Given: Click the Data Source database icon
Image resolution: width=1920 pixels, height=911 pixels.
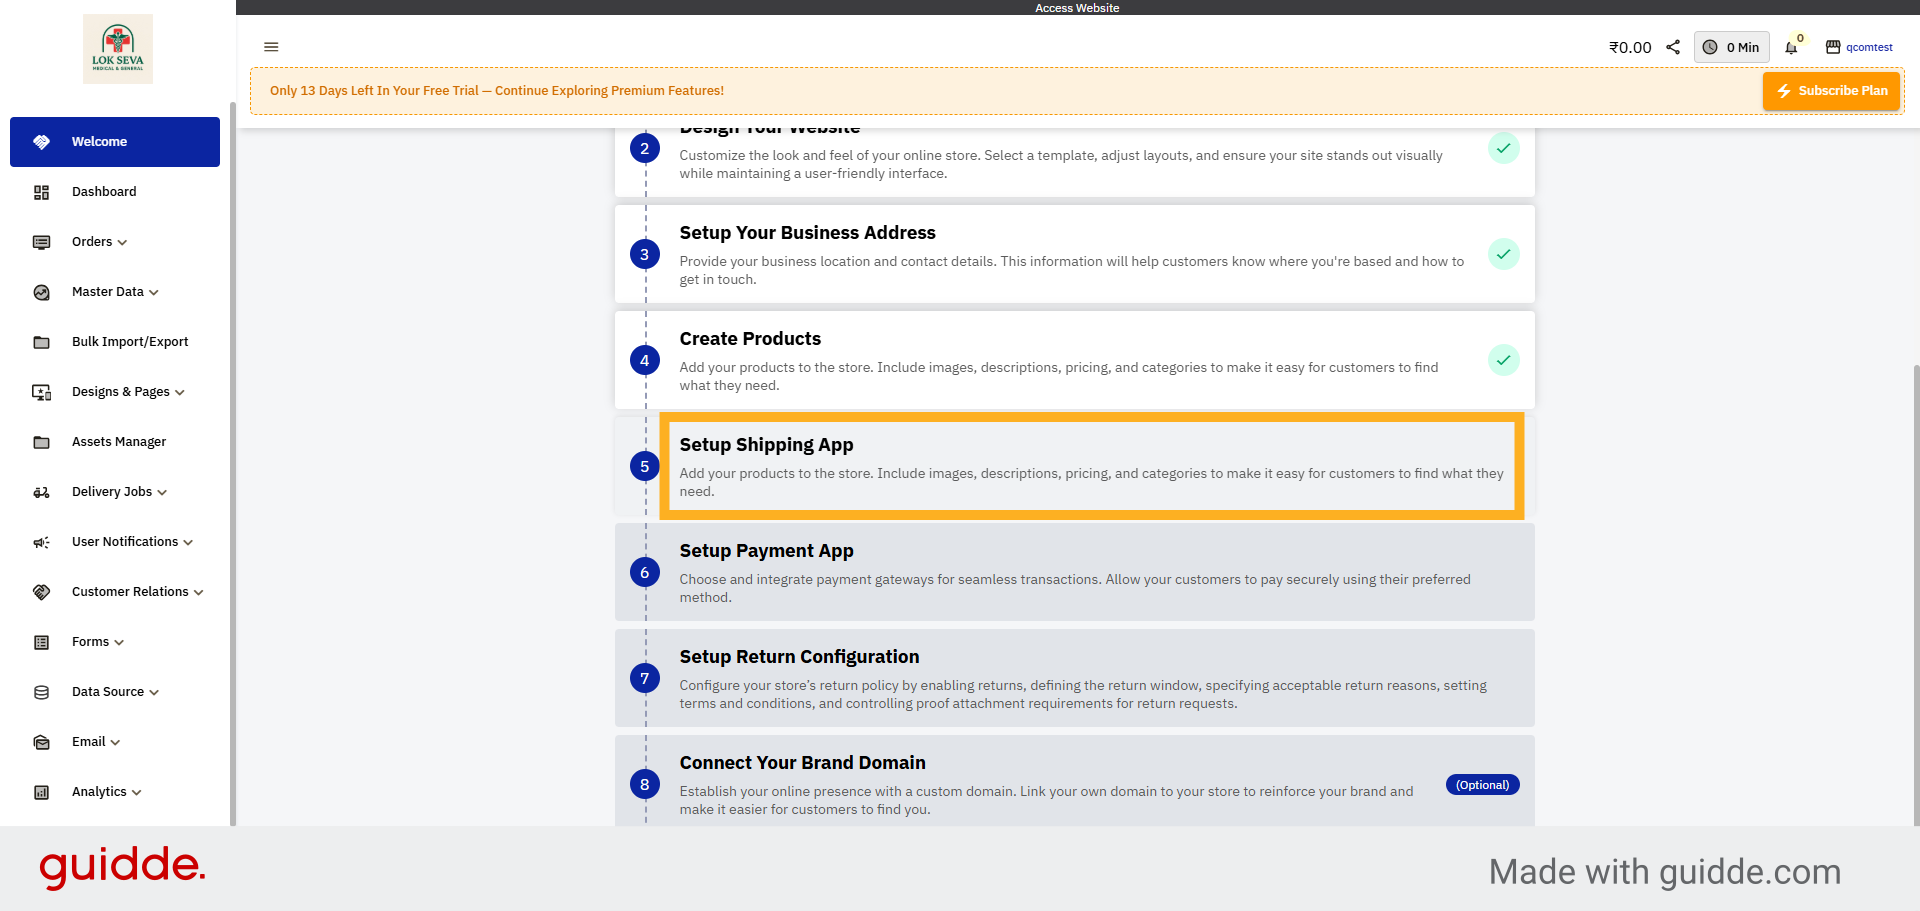Looking at the screenshot, I should coord(41,692).
